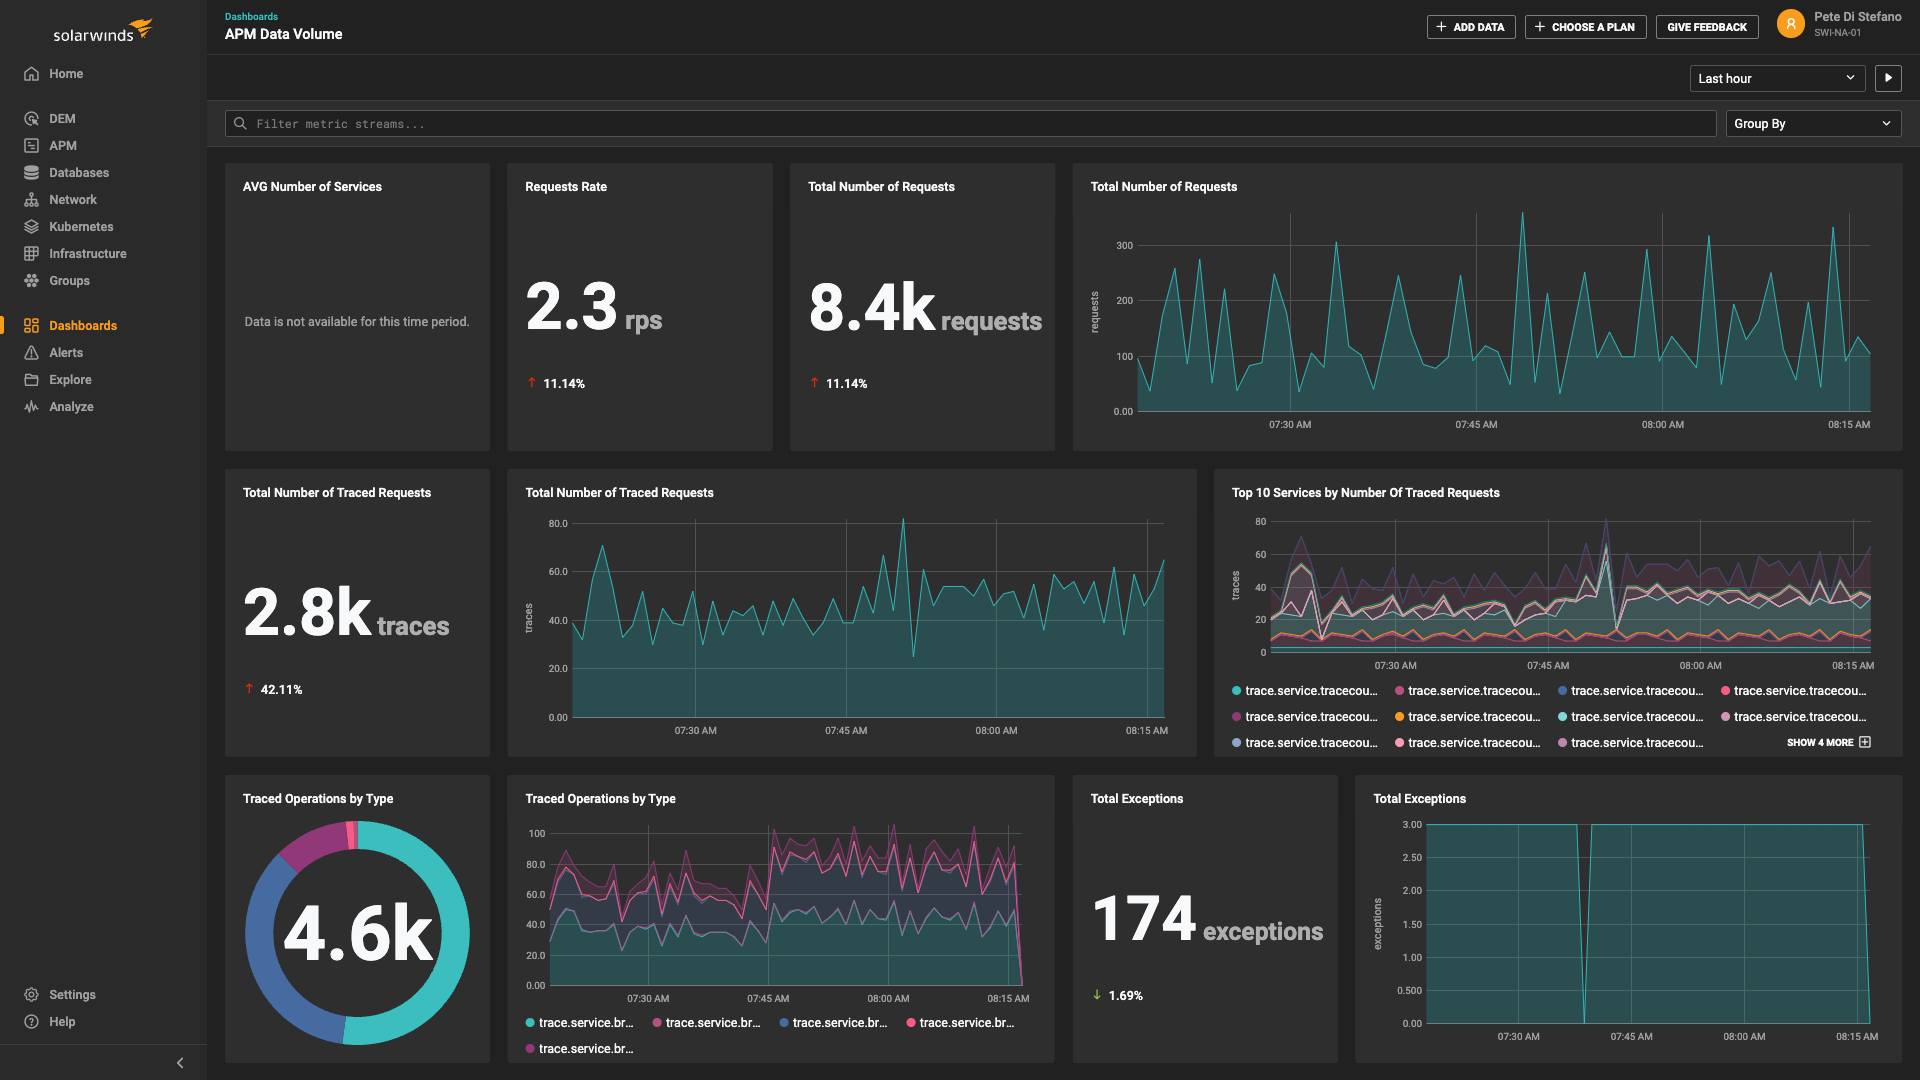Open the Last hour time range dropdown
The image size is (1920, 1080).
click(x=1777, y=78)
